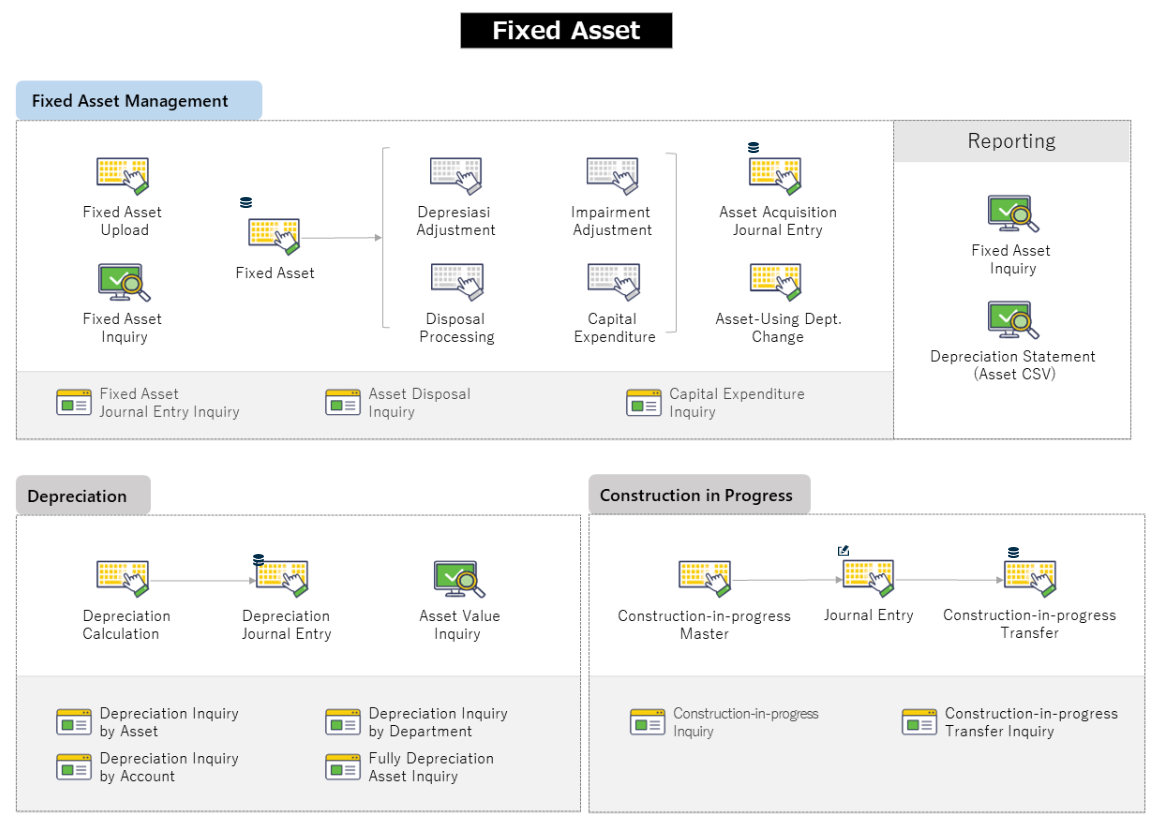The image size is (1166, 825).
Task: Open the Disposal Processing icon
Action: coord(457,283)
